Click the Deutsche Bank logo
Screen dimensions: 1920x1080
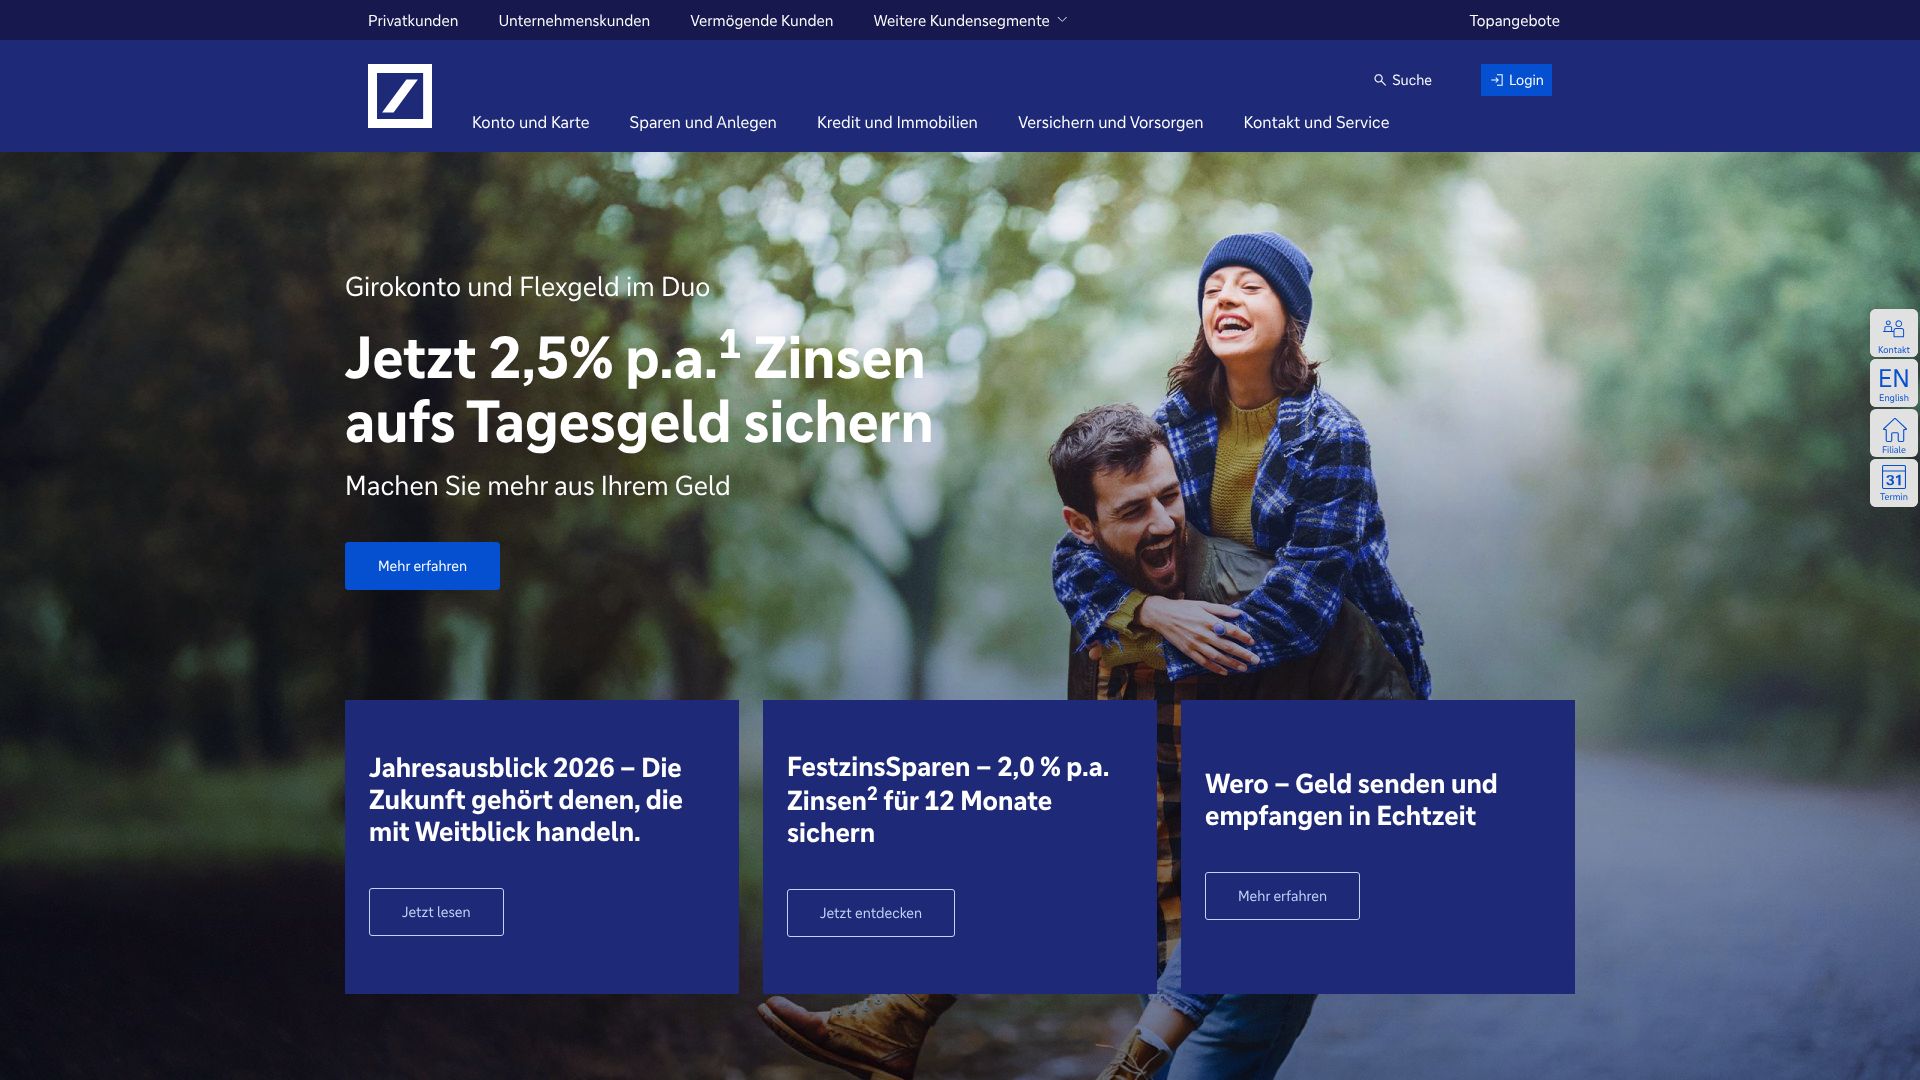tap(399, 96)
